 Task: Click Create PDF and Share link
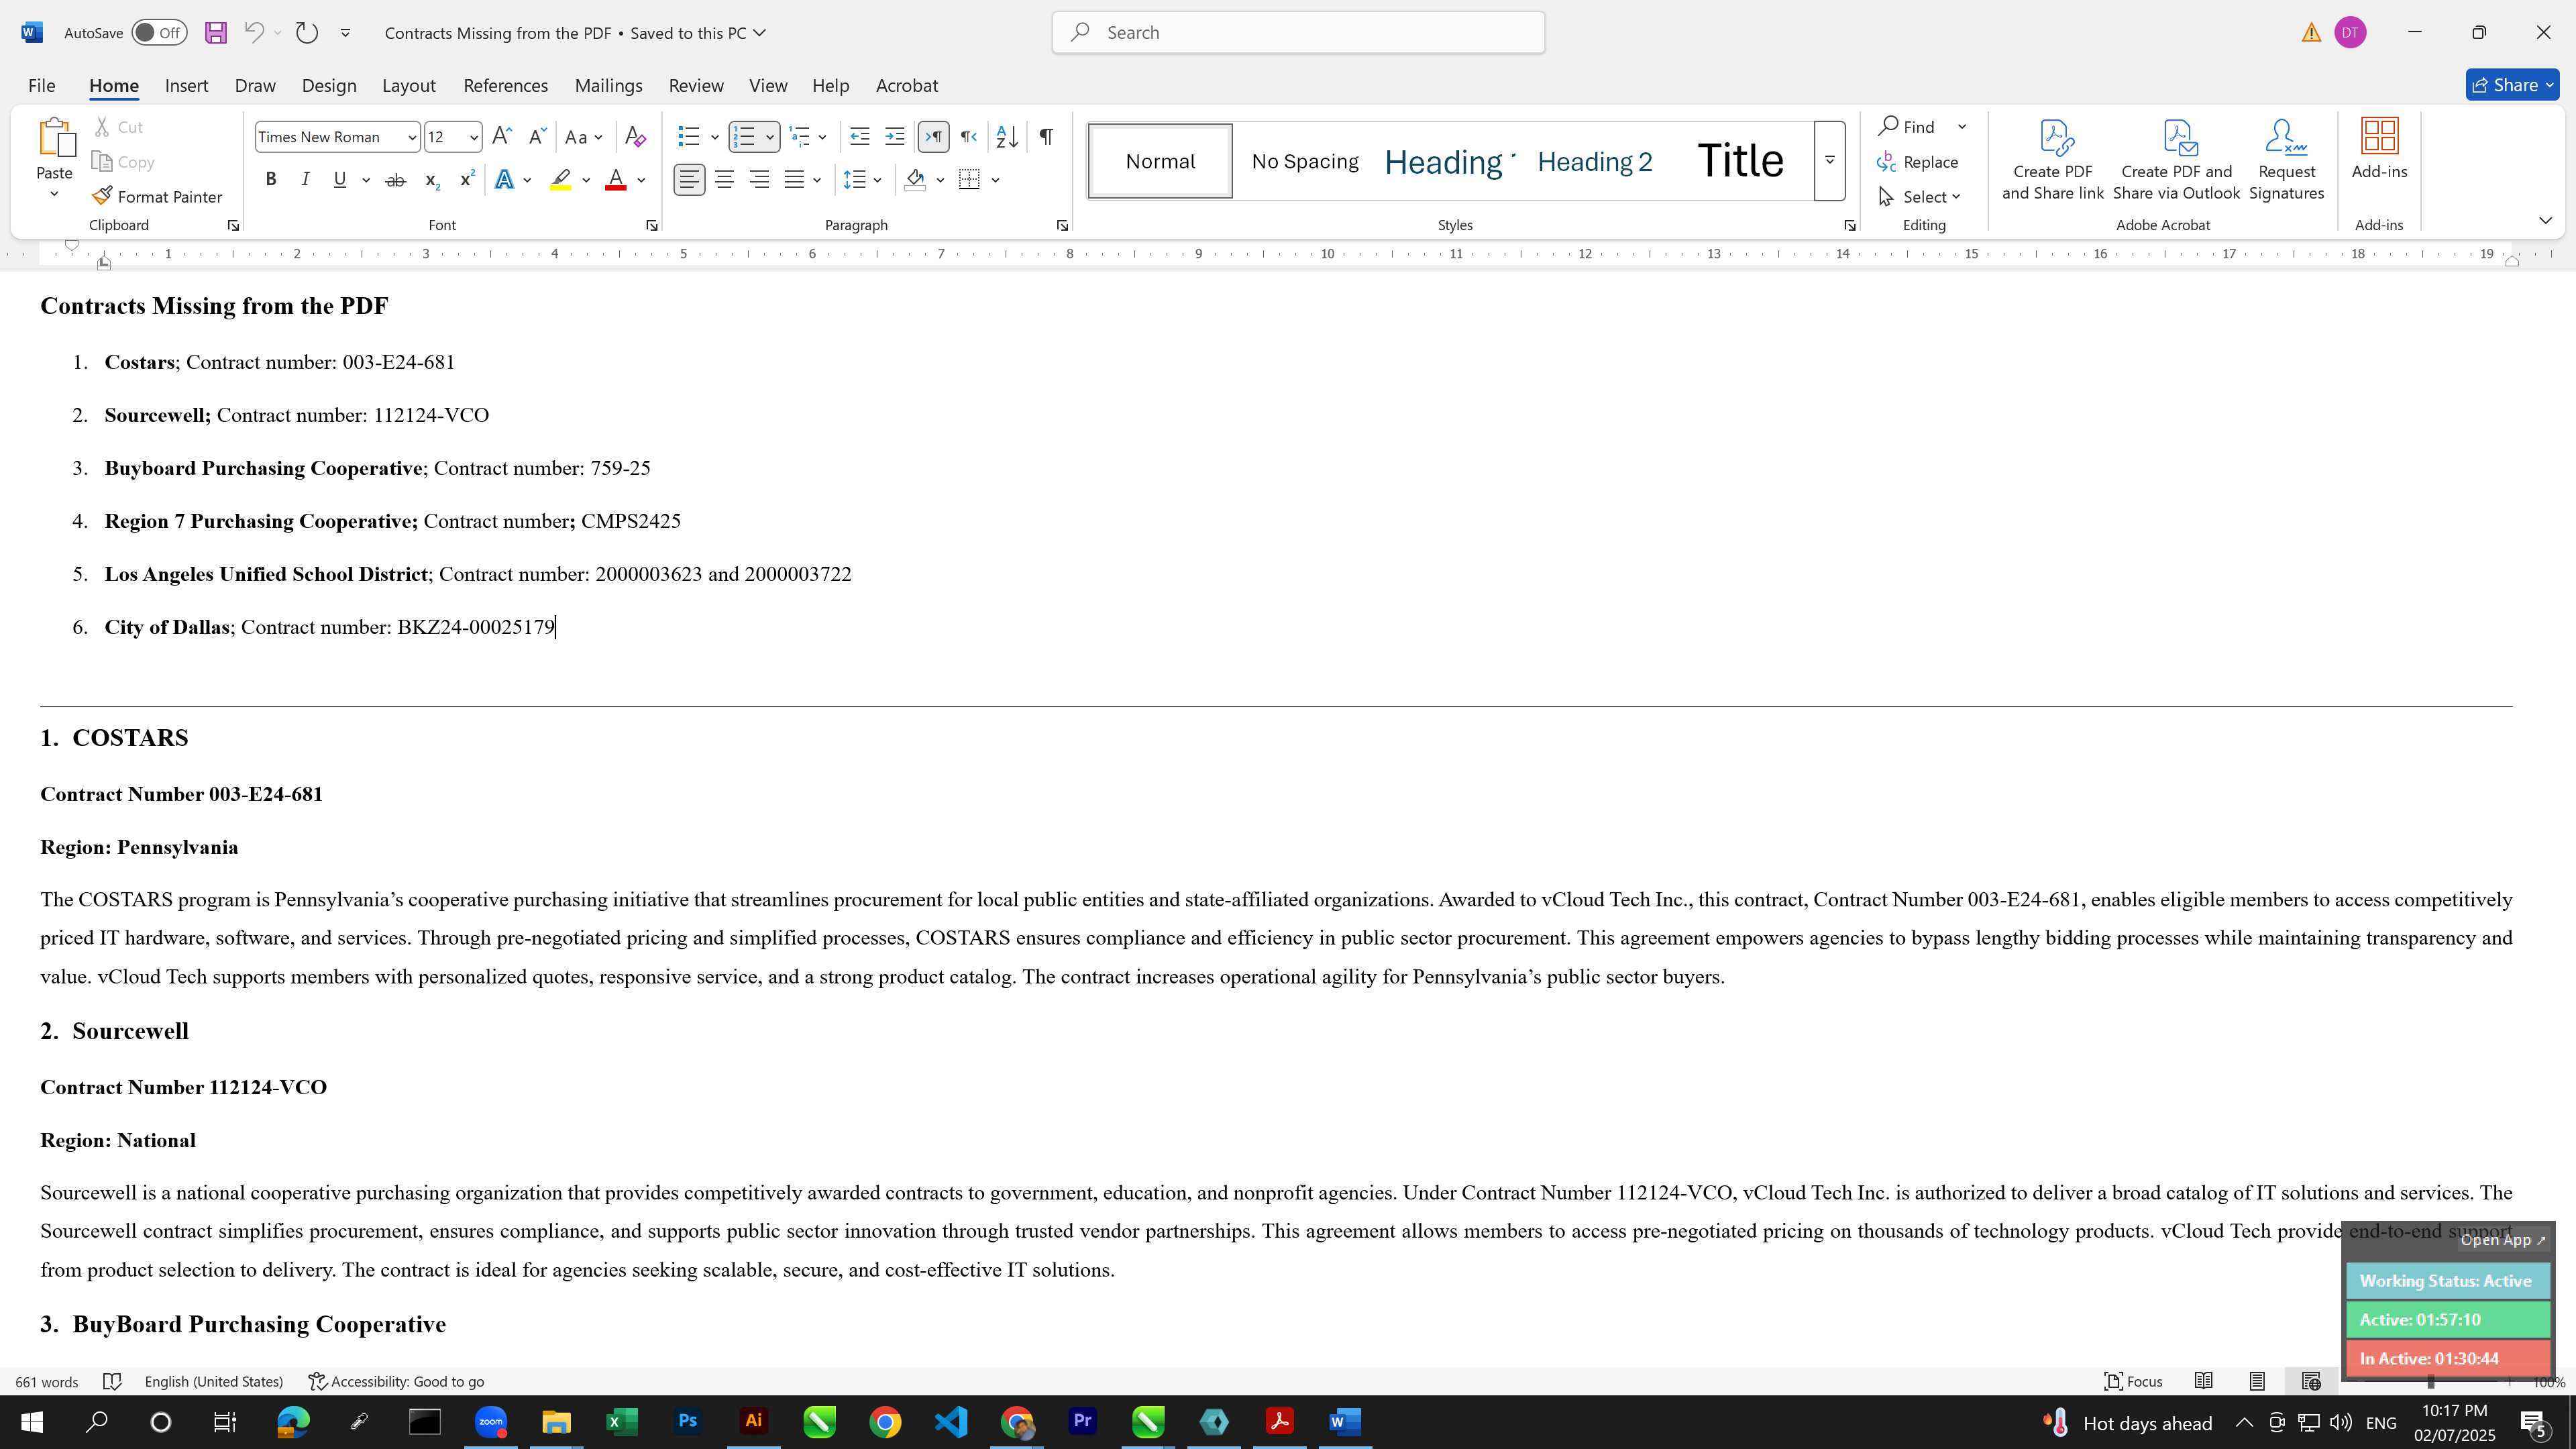tap(2053, 160)
